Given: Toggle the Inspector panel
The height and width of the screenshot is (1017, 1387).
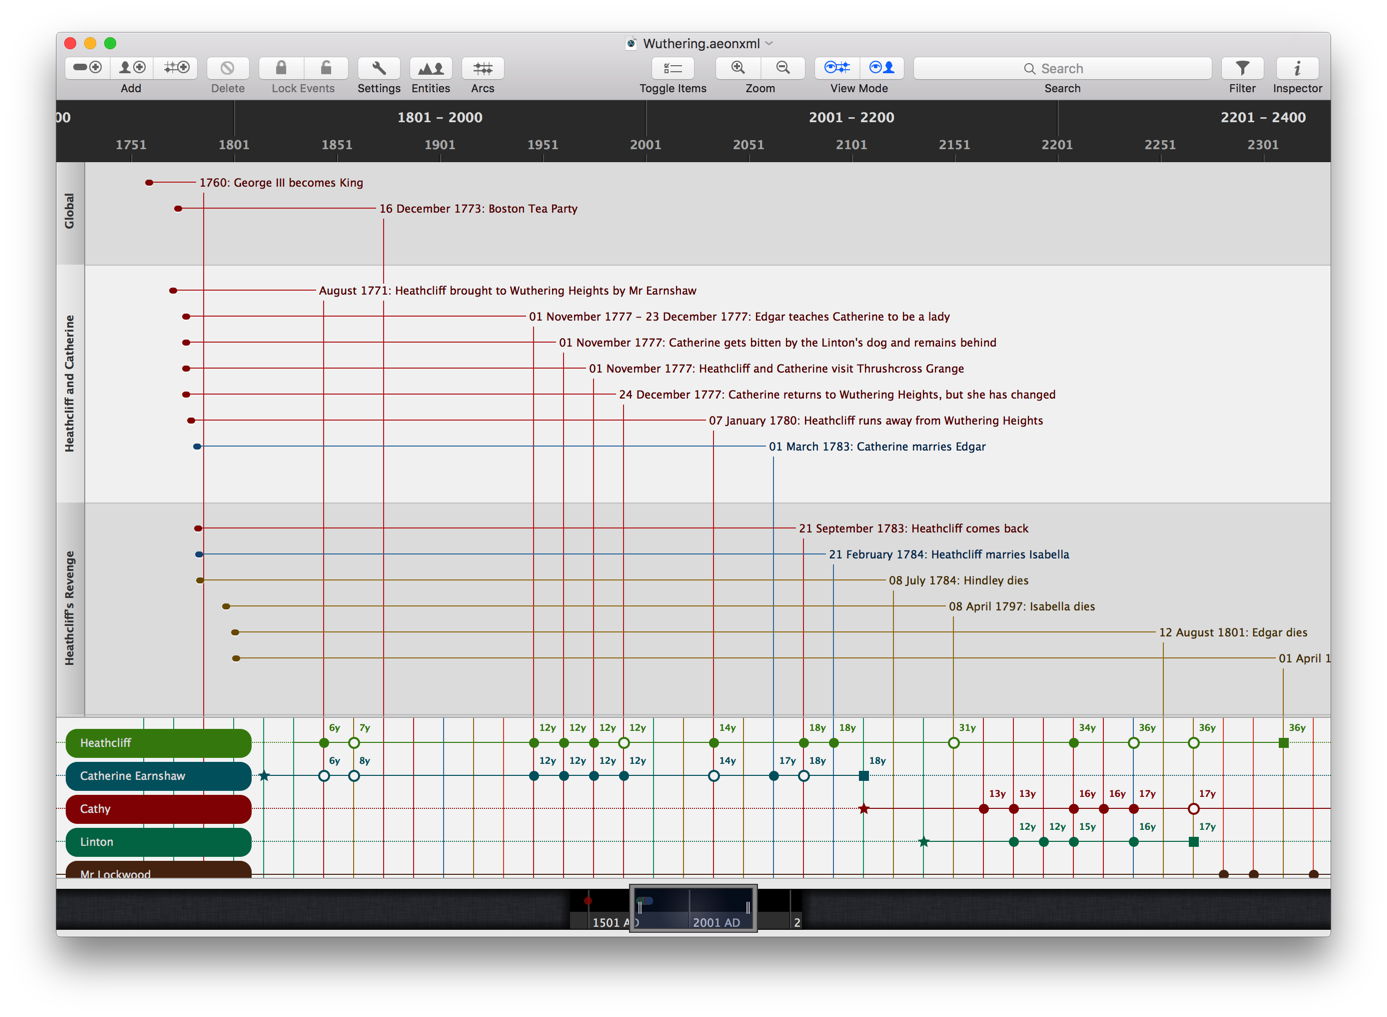Looking at the screenshot, I should click(1297, 68).
